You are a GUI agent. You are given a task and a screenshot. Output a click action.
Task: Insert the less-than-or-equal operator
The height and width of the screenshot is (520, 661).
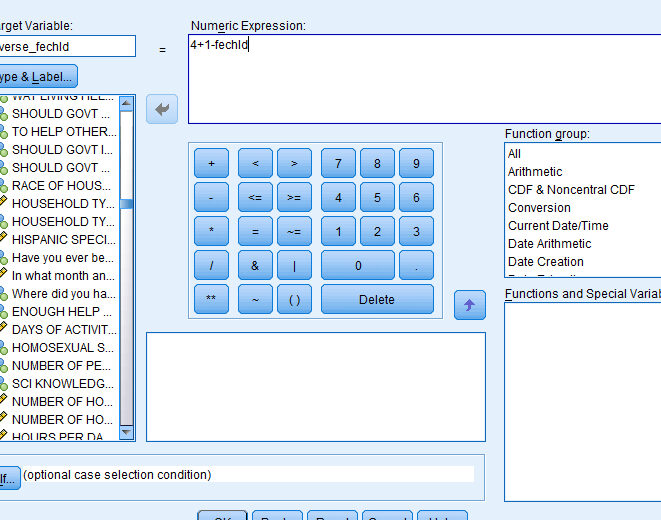coord(255,197)
